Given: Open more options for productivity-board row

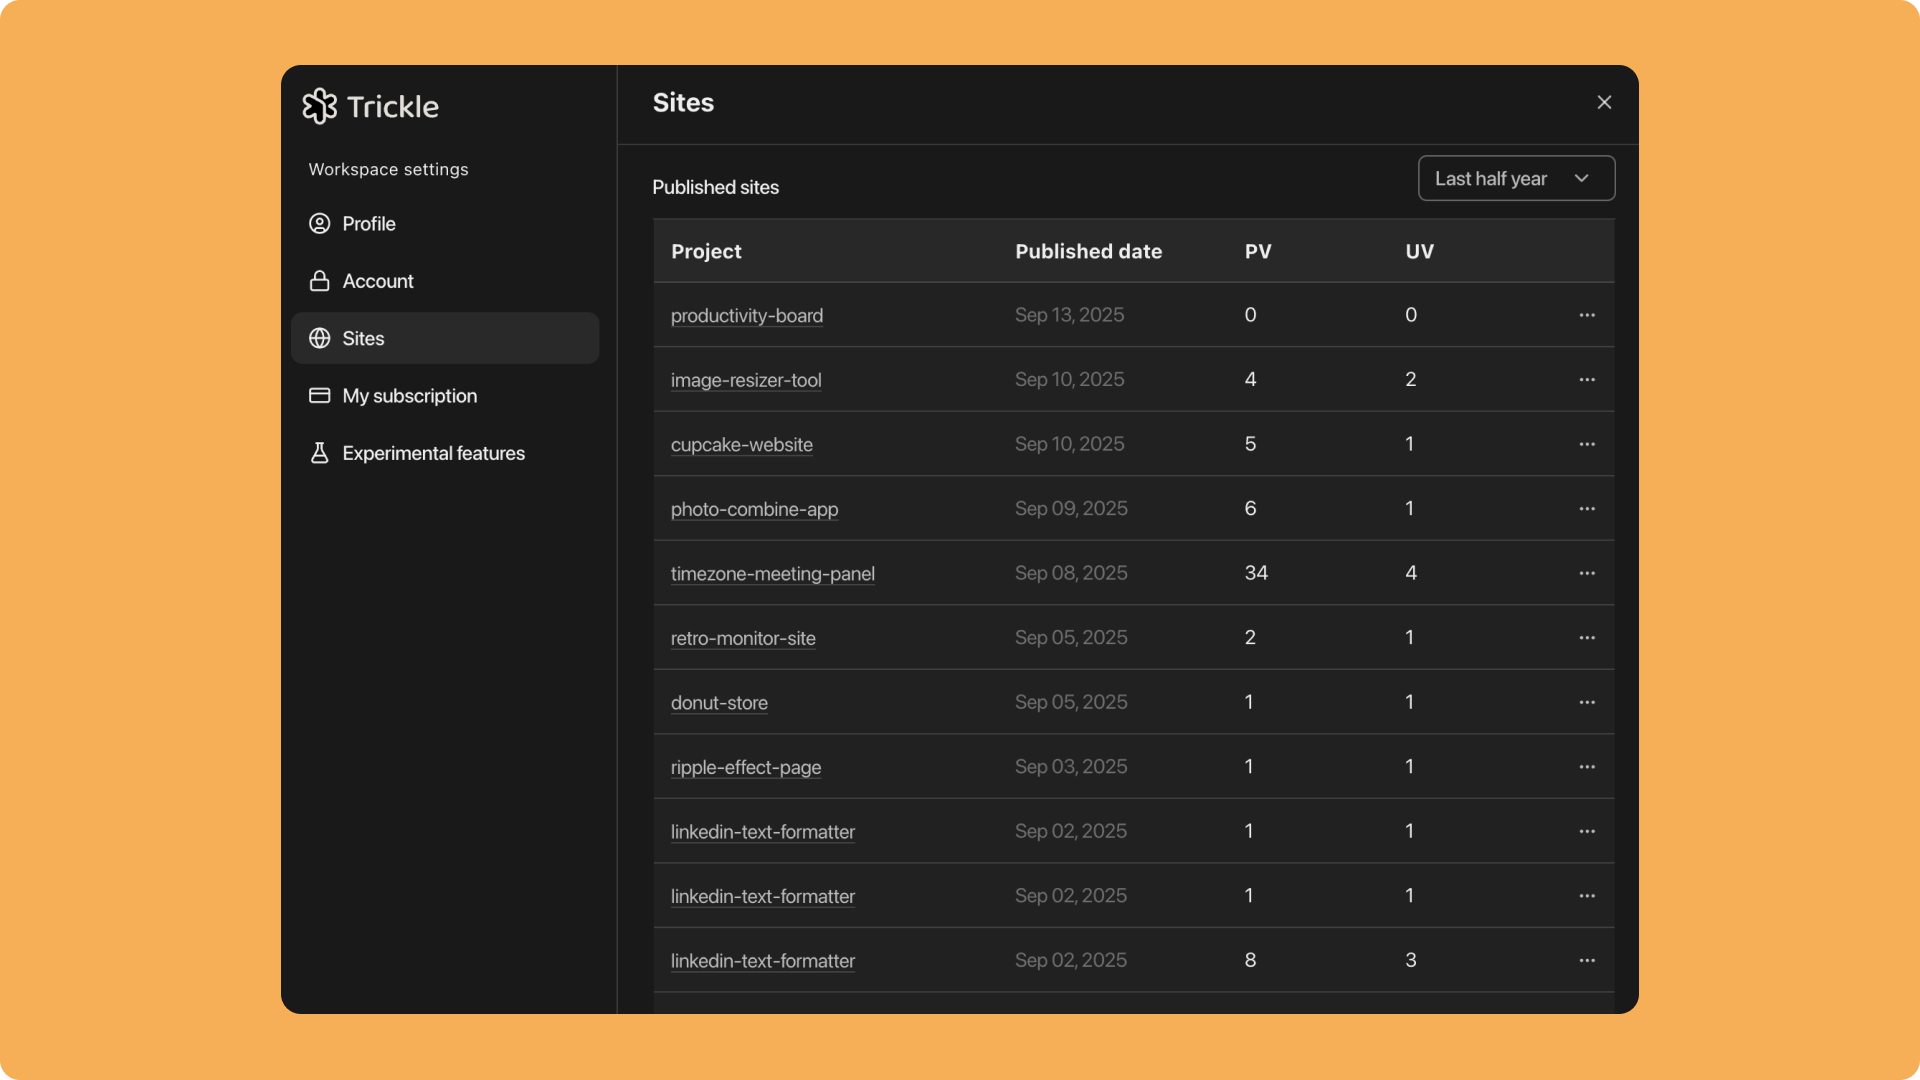Looking at the screenshot, I should 1586,315.
